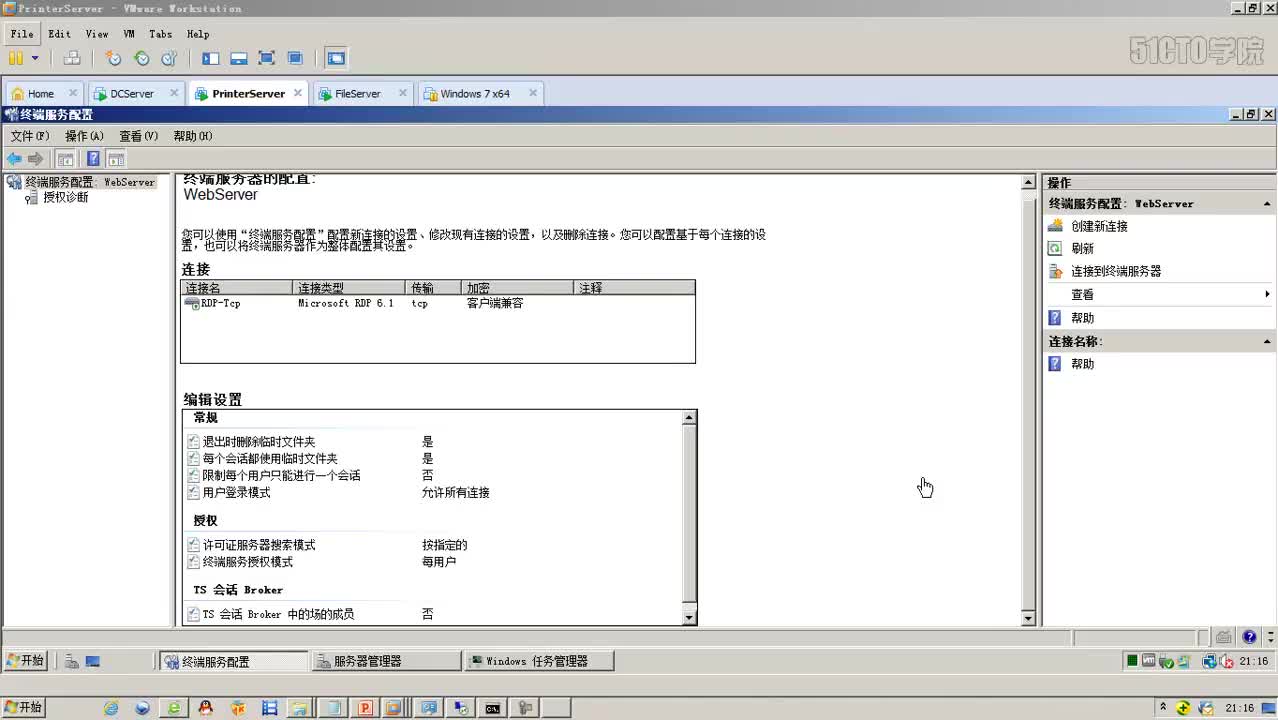The image size is (1278, 720).
Task: Sort by the 连接类型 column header
Action: pyautogui.click(x=349, y=288)
